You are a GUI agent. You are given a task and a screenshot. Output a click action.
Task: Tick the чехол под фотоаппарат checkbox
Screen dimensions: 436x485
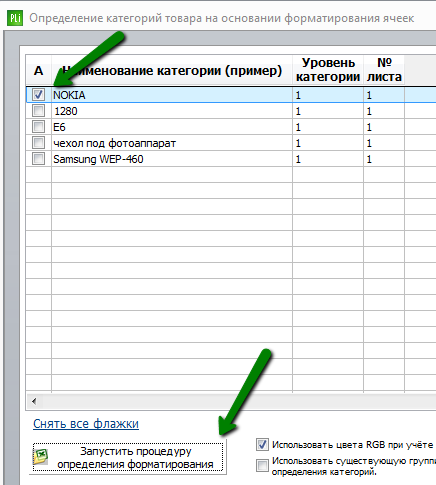(x=38, y=142)
